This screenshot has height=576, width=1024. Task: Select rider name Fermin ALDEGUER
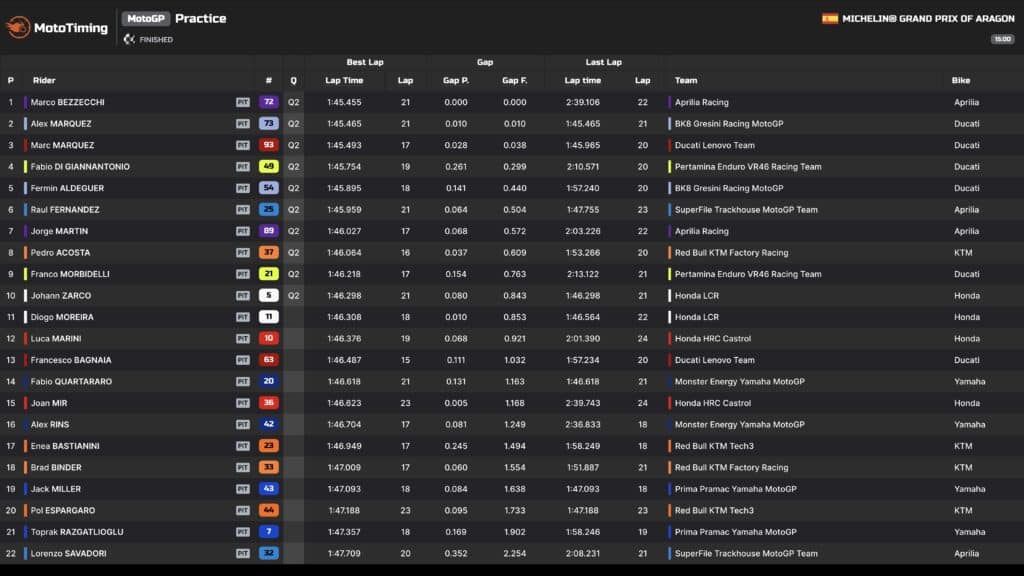pos(67,188)
